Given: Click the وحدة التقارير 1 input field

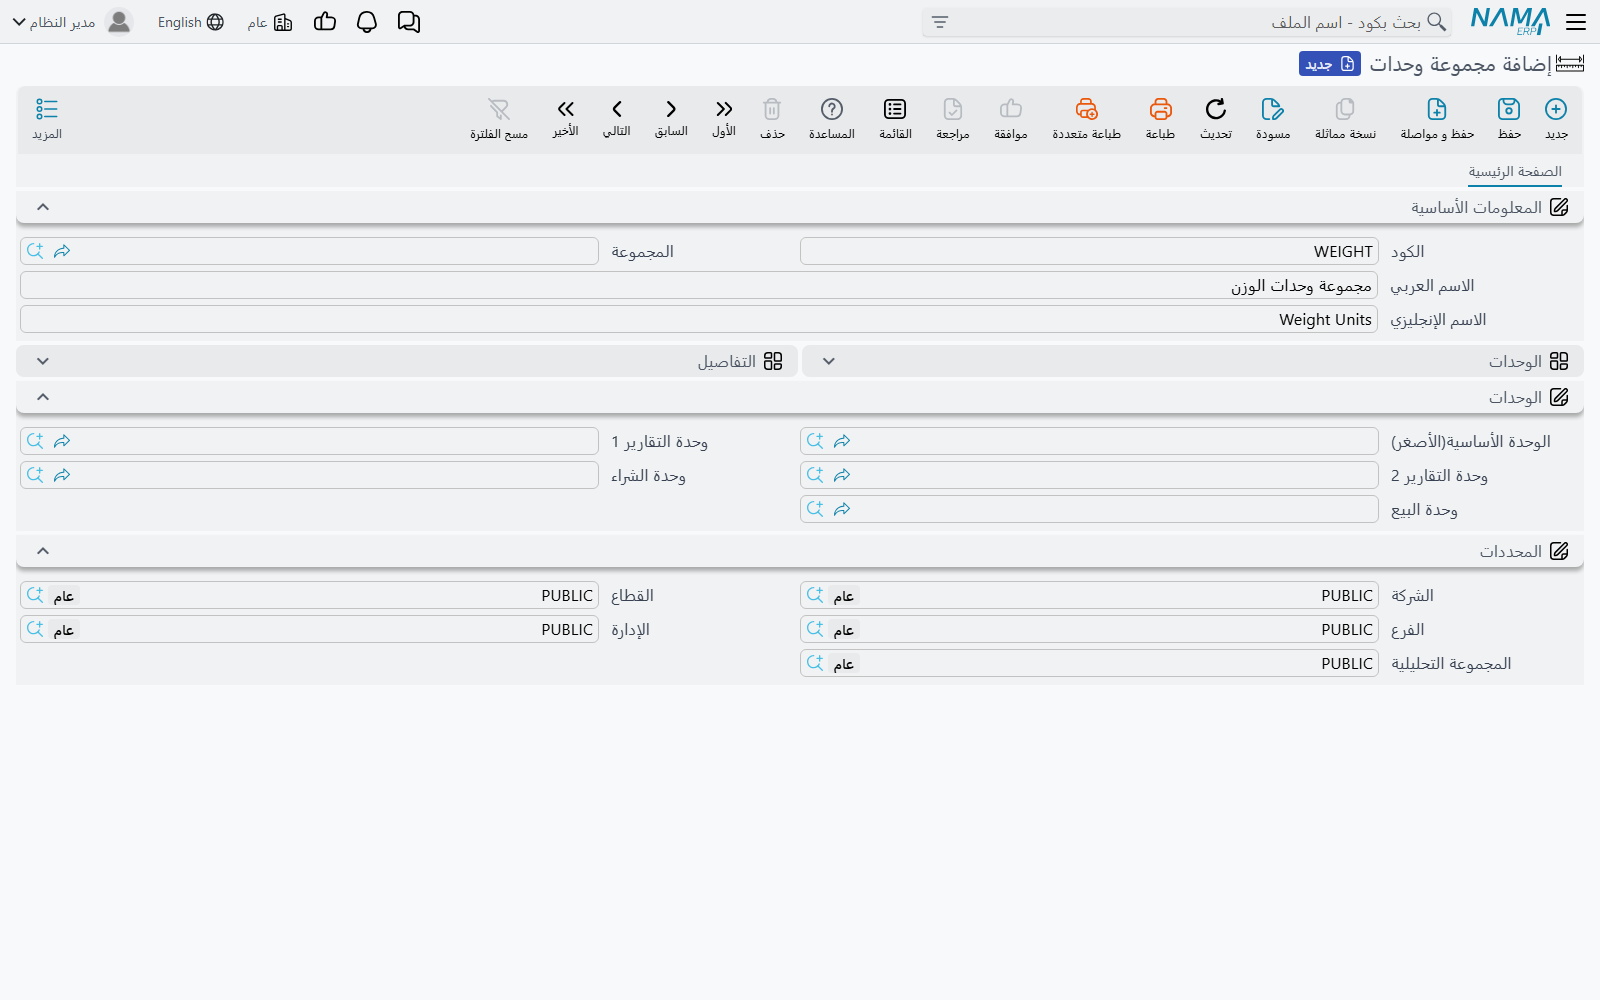Looking at the screenshot, I should 309,441.
